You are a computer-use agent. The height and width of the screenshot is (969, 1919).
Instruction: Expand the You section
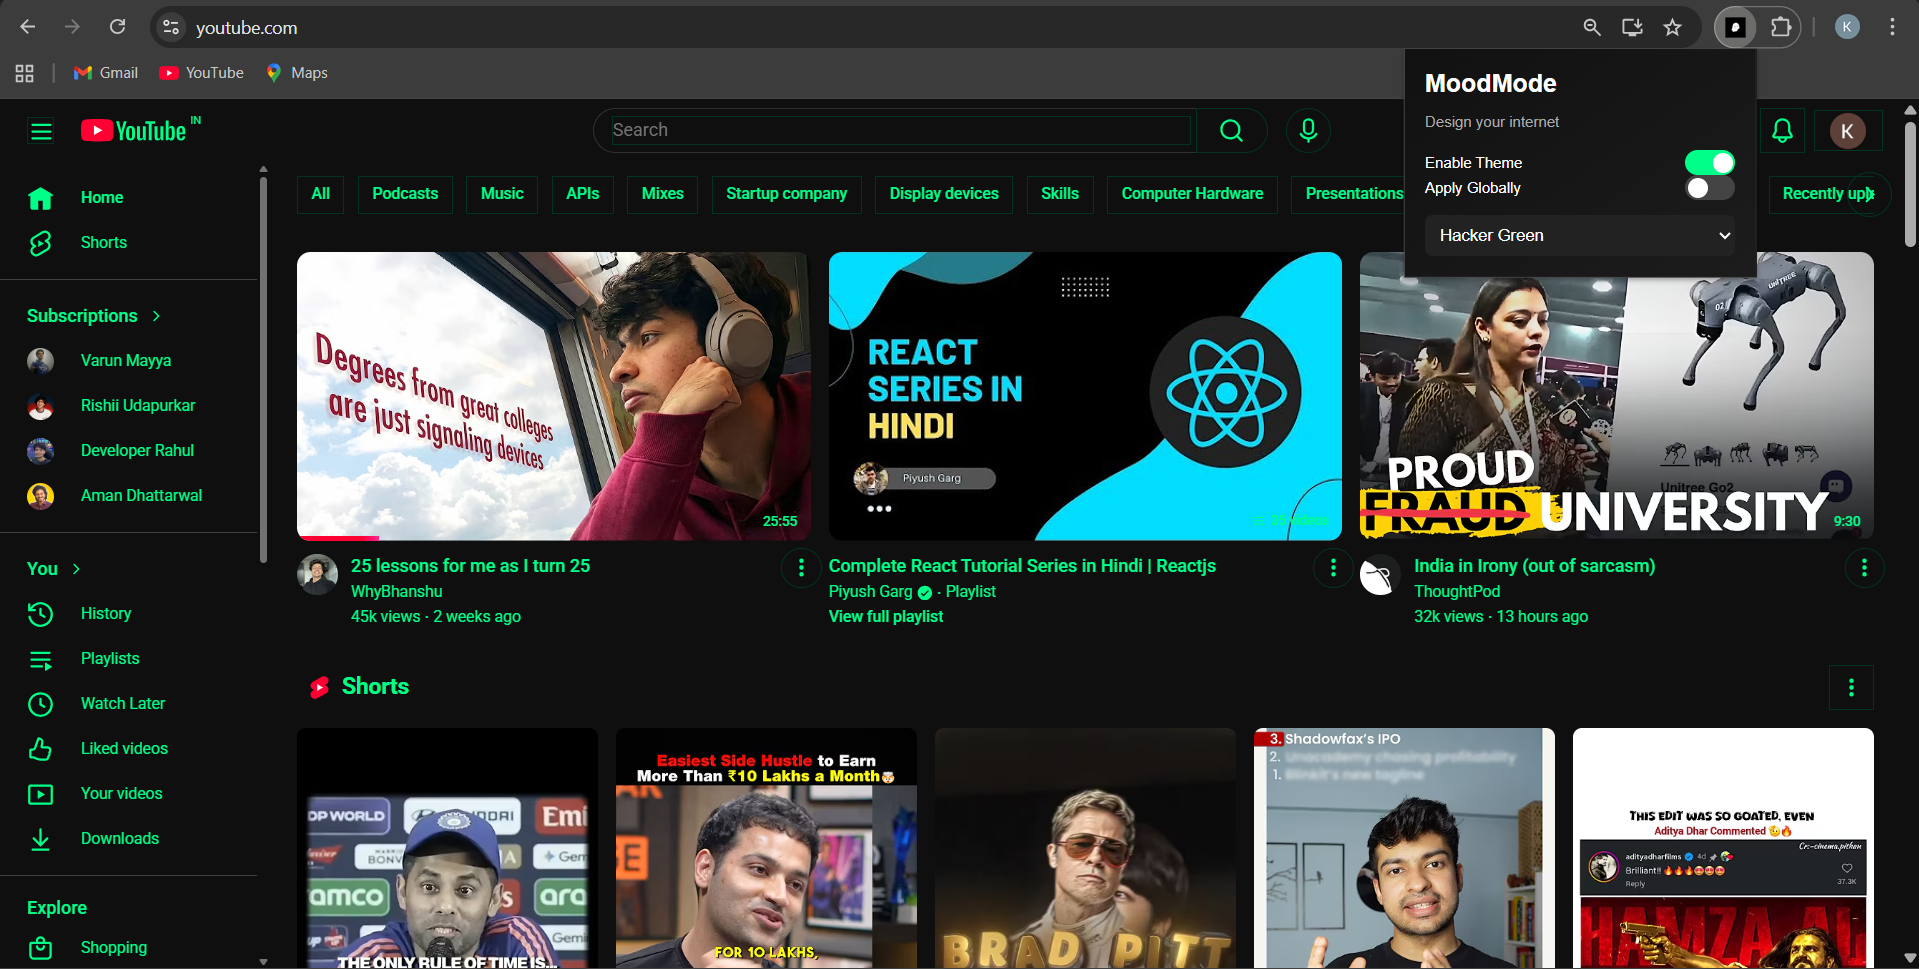[x=54, y=569]
